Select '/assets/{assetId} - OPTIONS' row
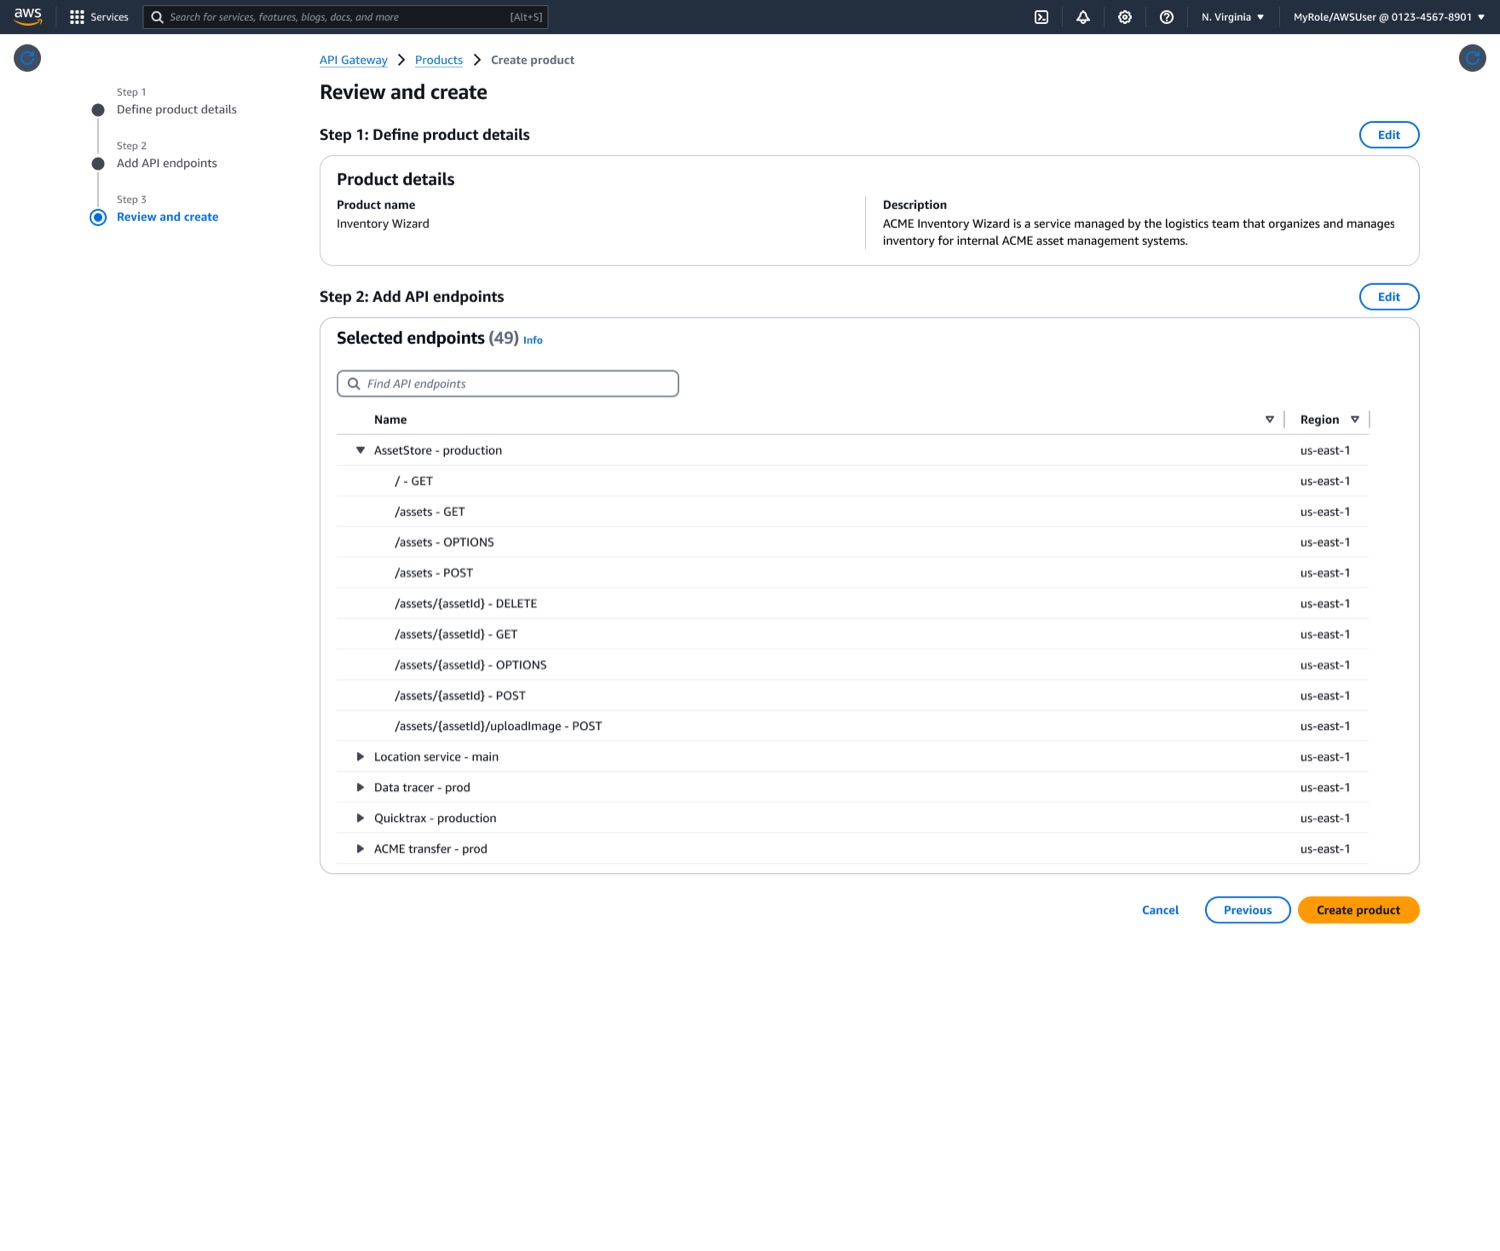Viewport: 1500px width, 1251px height. pyautogui.click(x=852, y=665)
